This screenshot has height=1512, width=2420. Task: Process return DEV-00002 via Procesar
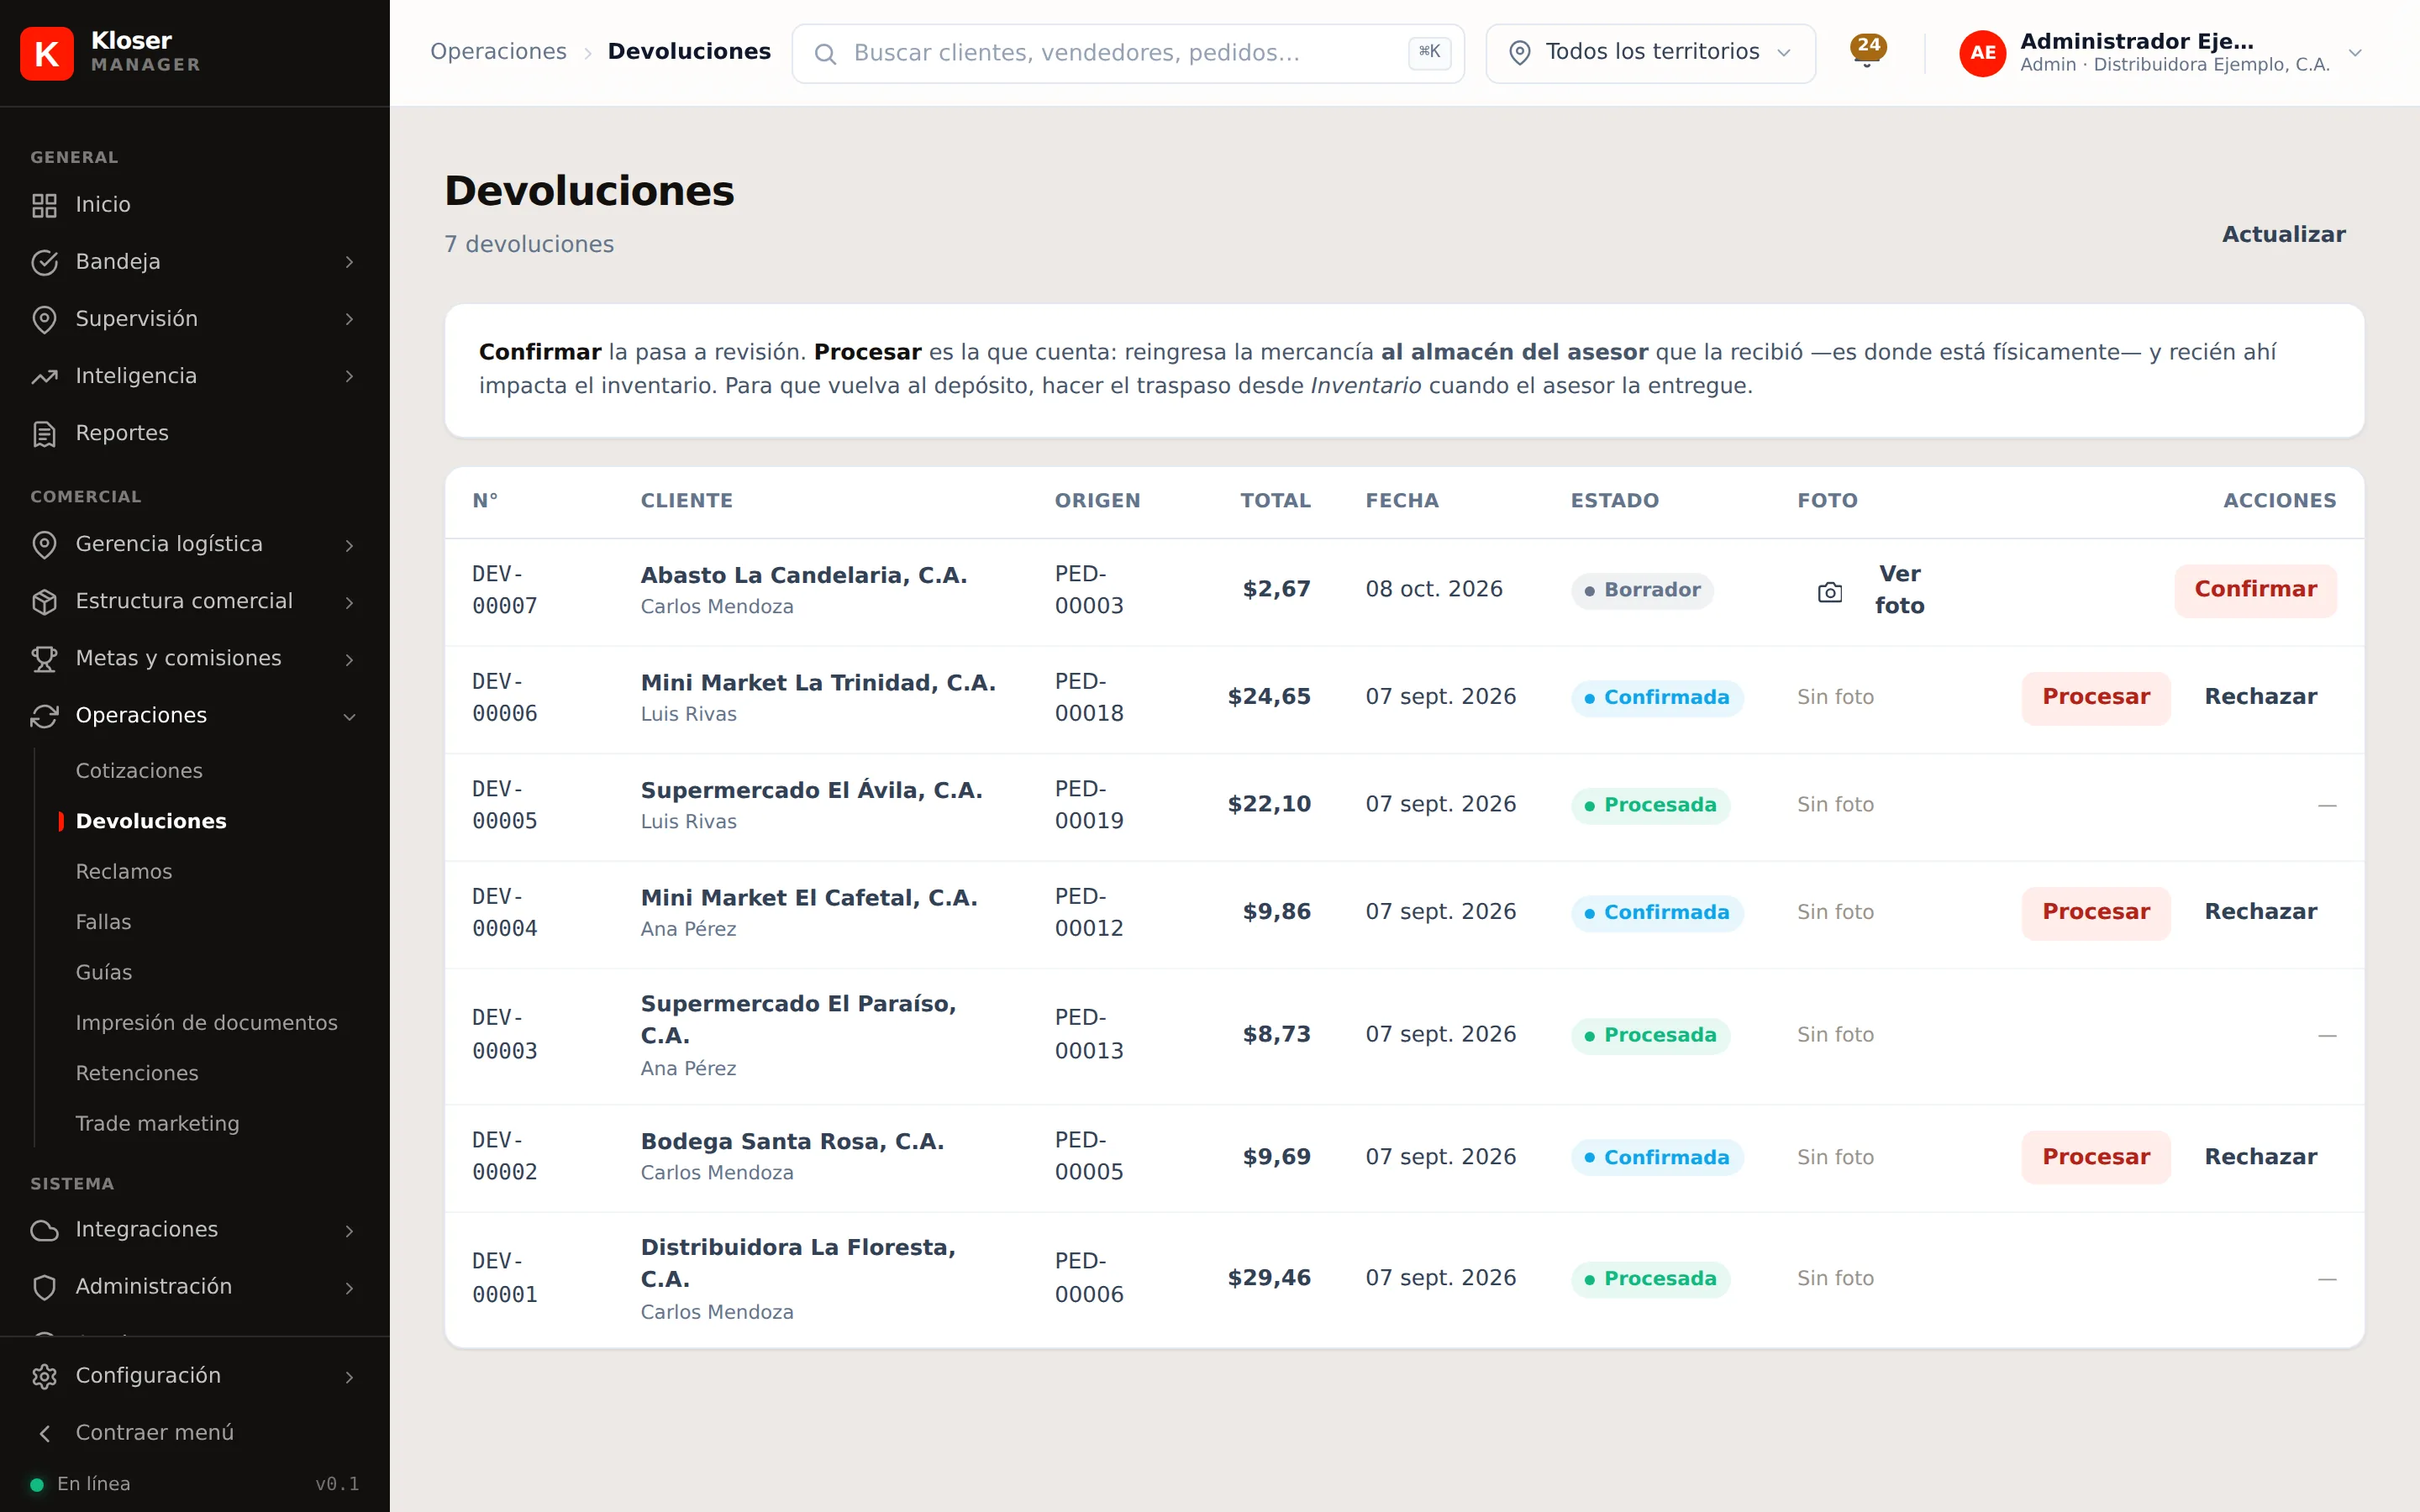coord(2096,1157)
